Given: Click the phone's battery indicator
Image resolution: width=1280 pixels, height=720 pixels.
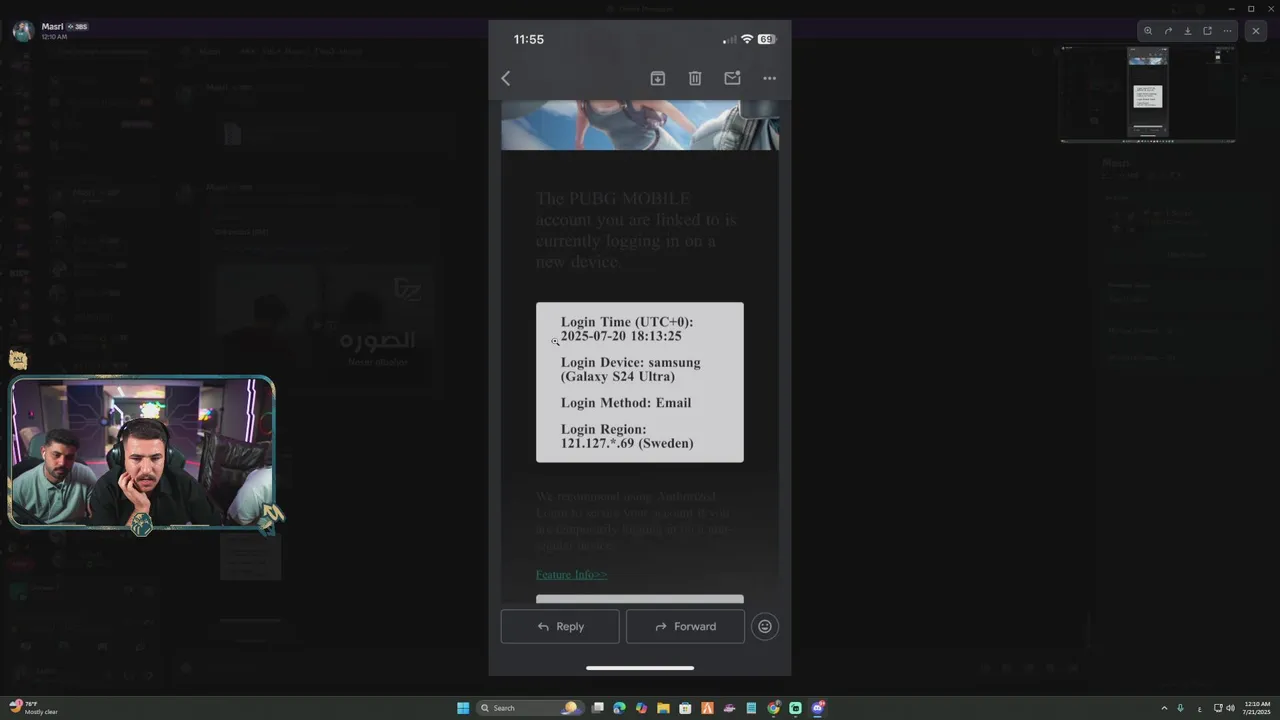Looking at the screenshot, I should pos(766,39).
